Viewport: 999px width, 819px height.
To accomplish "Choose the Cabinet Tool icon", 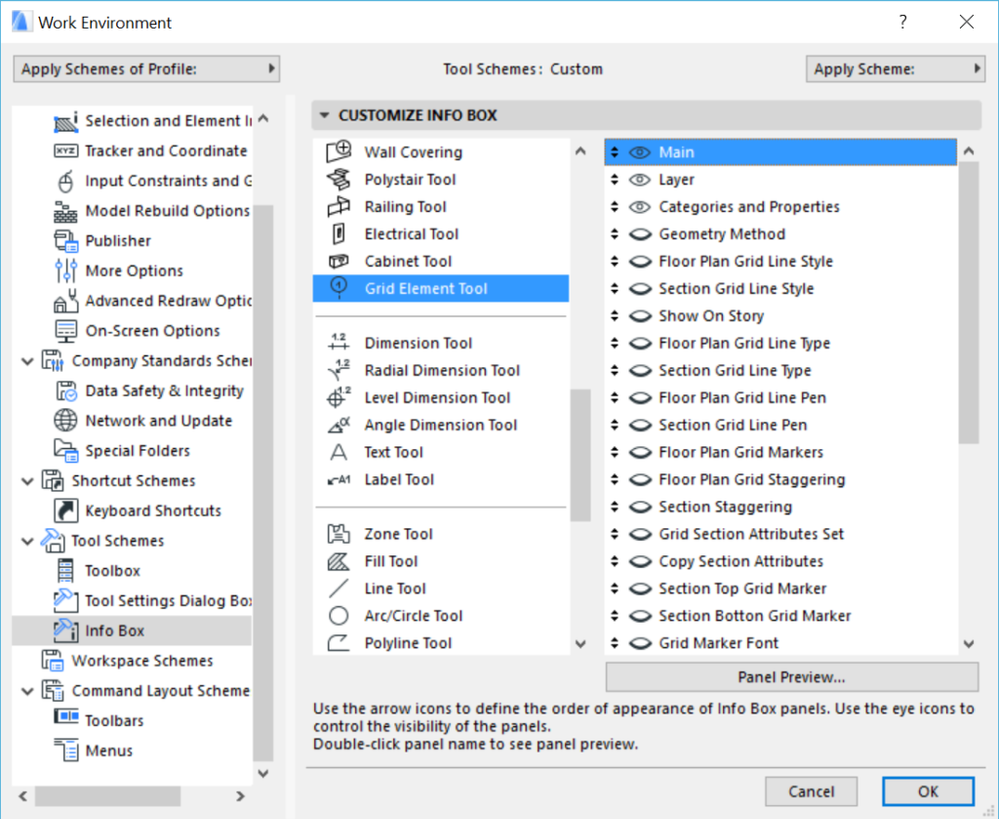I will pyautogui.click(x=339, y=261).
